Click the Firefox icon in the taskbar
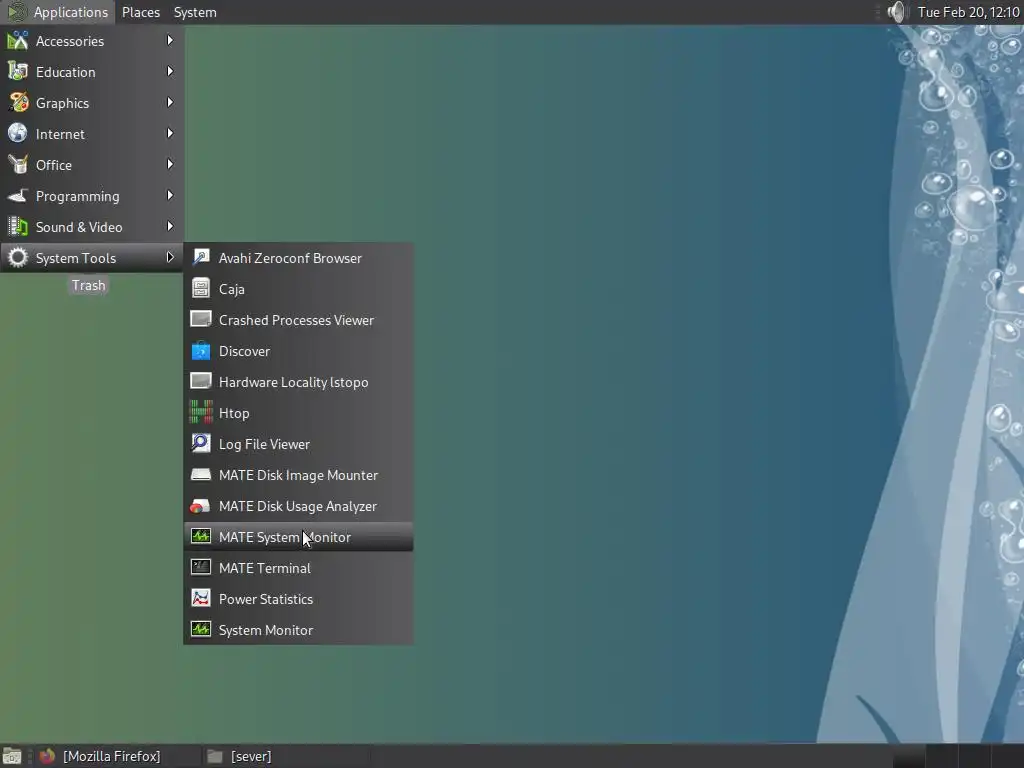The width and height of the screenshot is (1024, 768). pyautogui.click(x=47, y=756)
